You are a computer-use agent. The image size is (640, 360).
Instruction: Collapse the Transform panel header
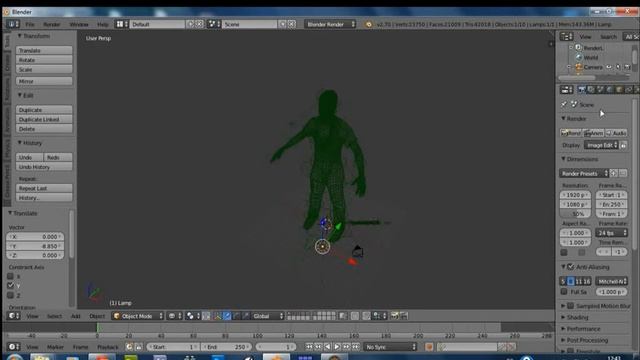pos(34,36)
